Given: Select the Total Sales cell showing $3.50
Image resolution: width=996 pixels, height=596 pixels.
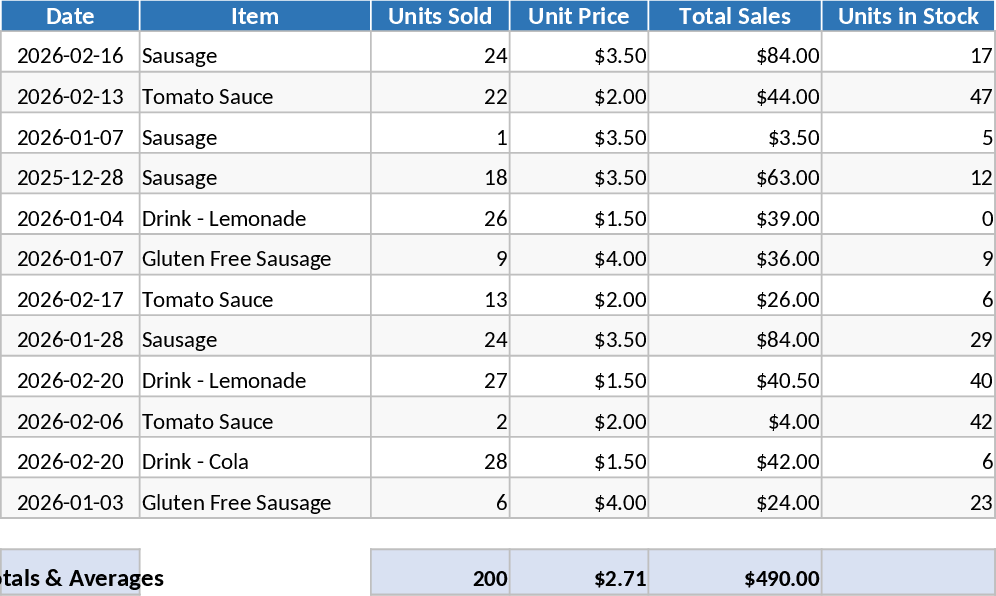Looking at the screenshot, I should (x=735, y=138).
